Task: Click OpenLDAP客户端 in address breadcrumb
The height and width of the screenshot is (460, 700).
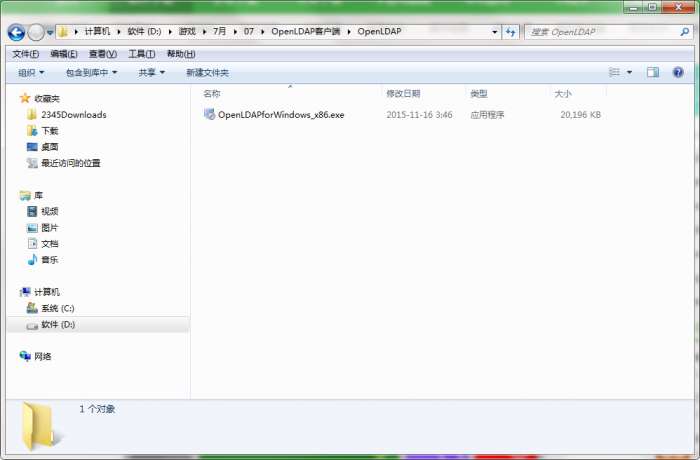Action: point(306,32)
